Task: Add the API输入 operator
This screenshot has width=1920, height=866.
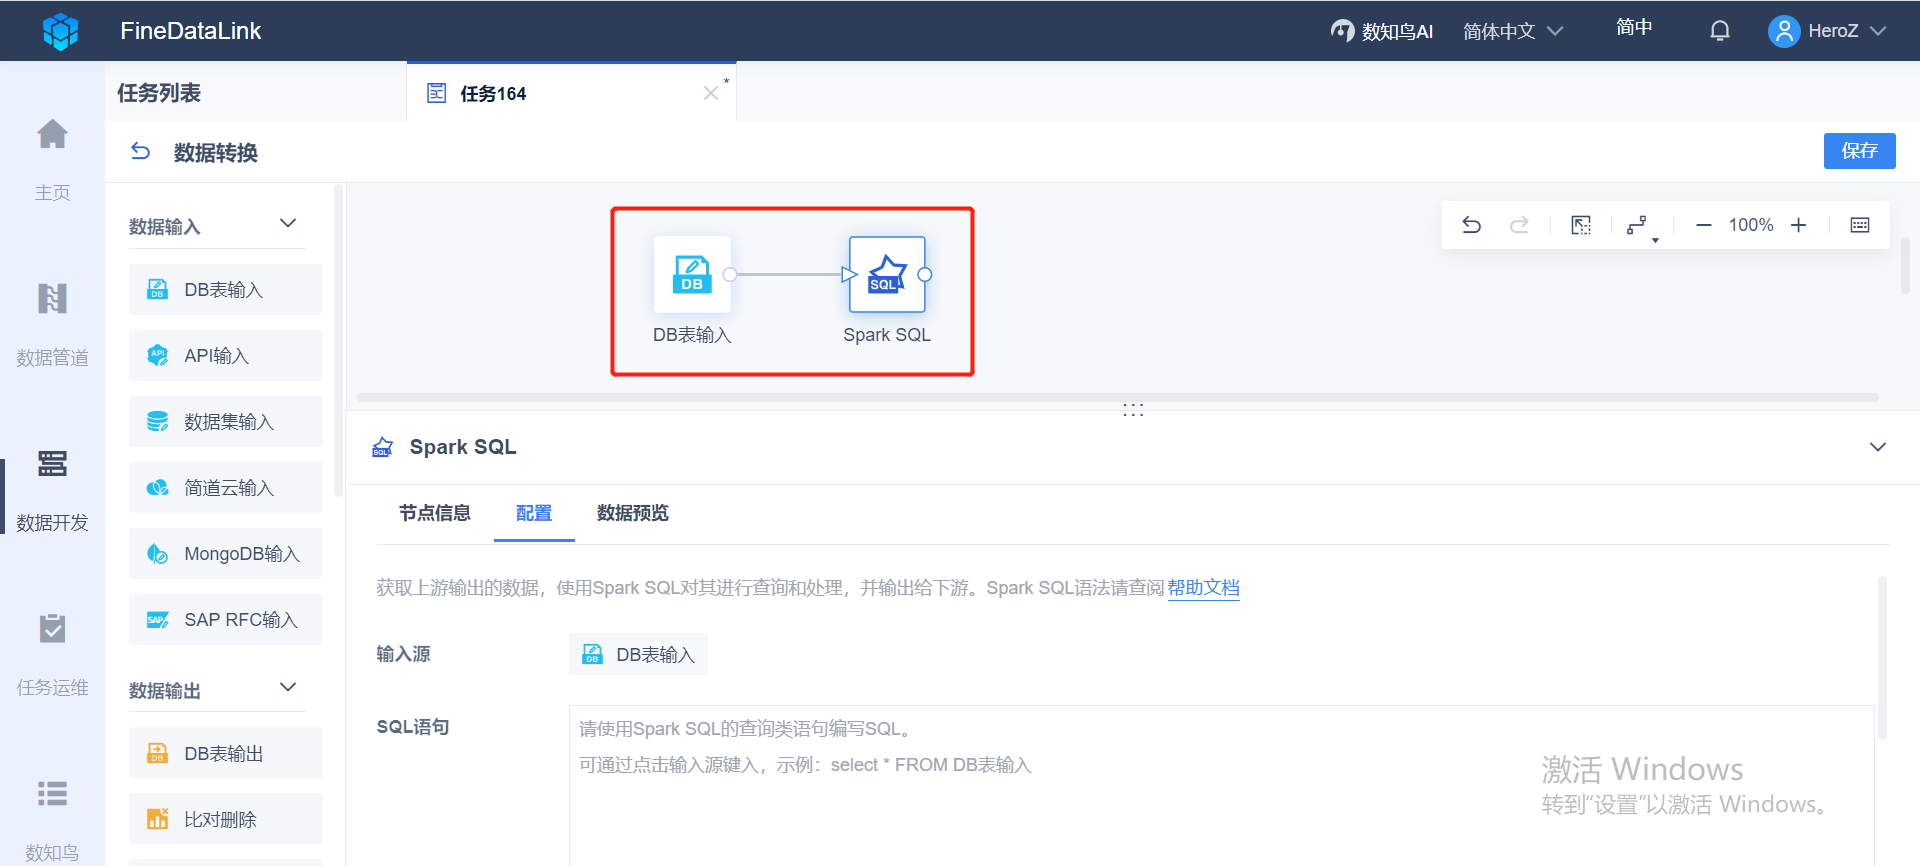Action: click(x=226, y=356)
